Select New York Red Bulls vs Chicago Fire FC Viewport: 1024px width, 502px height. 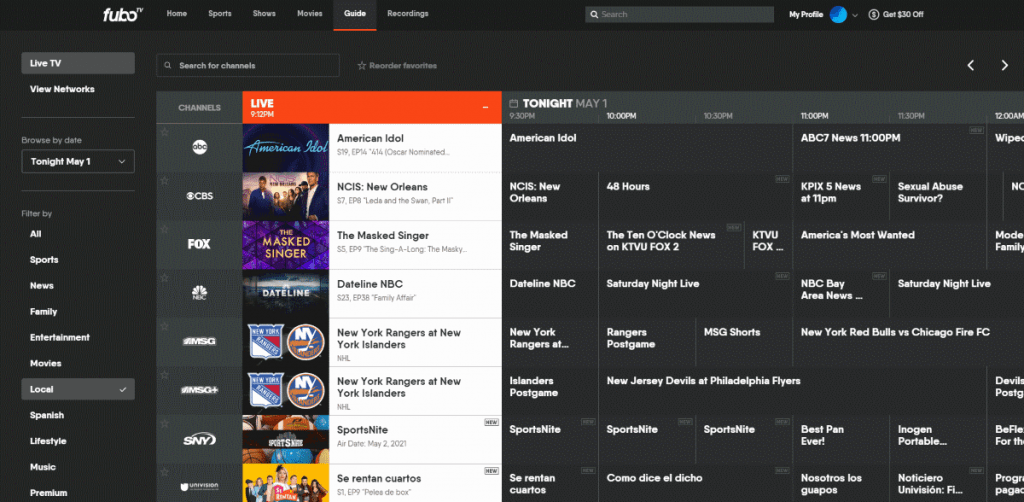908,341
